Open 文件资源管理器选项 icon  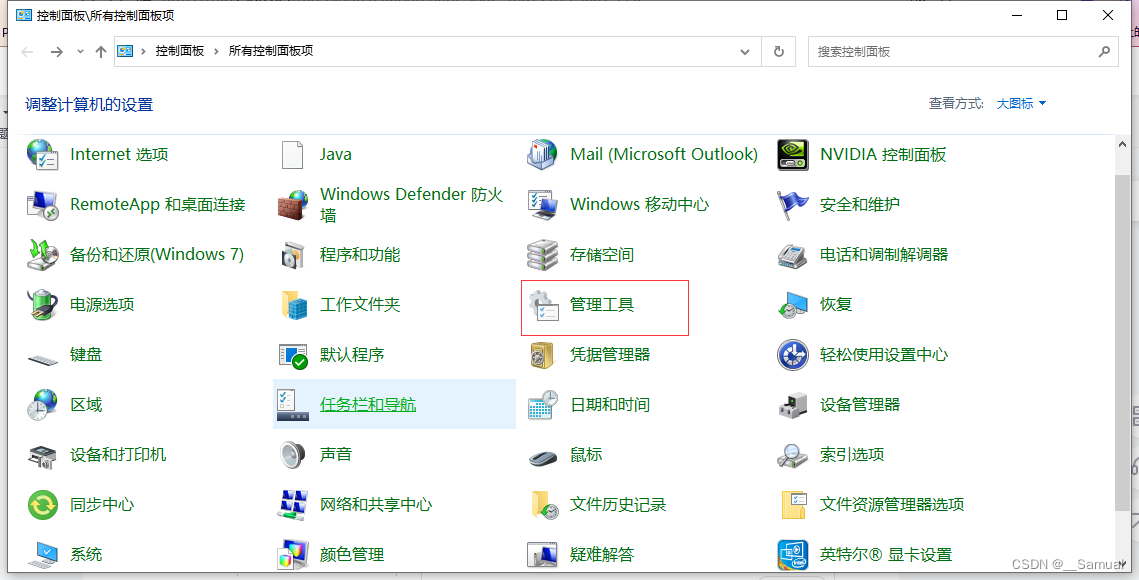[x=794, y=505]
